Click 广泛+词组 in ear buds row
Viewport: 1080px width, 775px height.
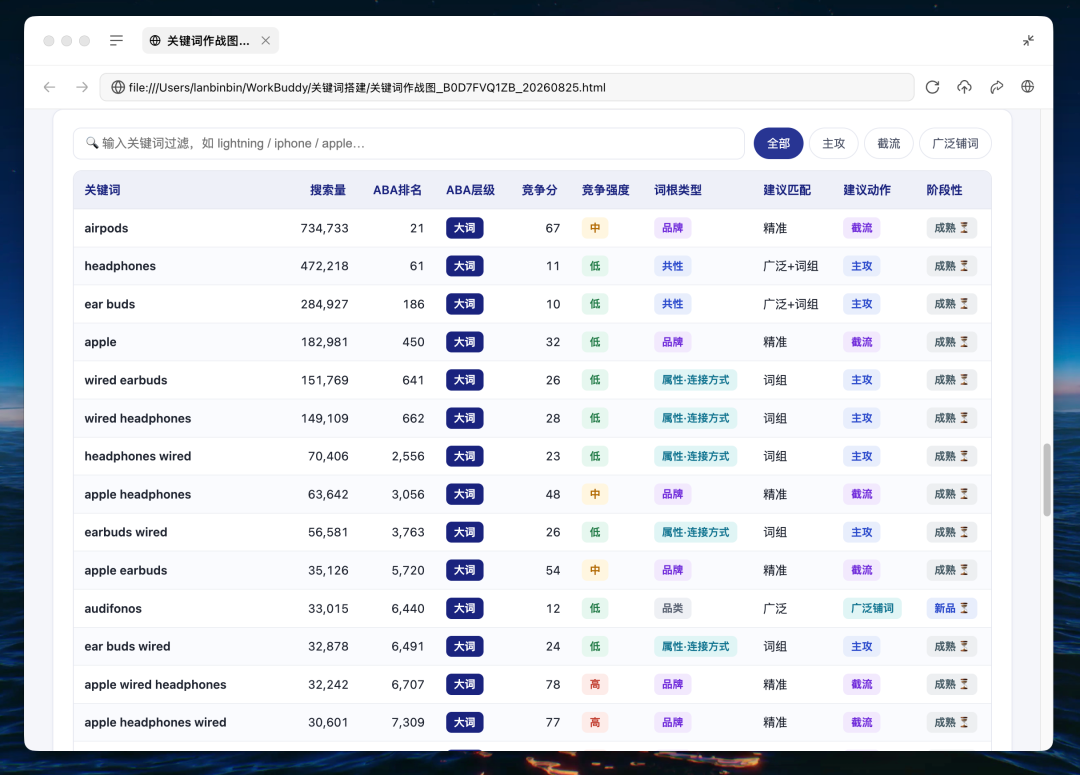[x=791, y=304]
